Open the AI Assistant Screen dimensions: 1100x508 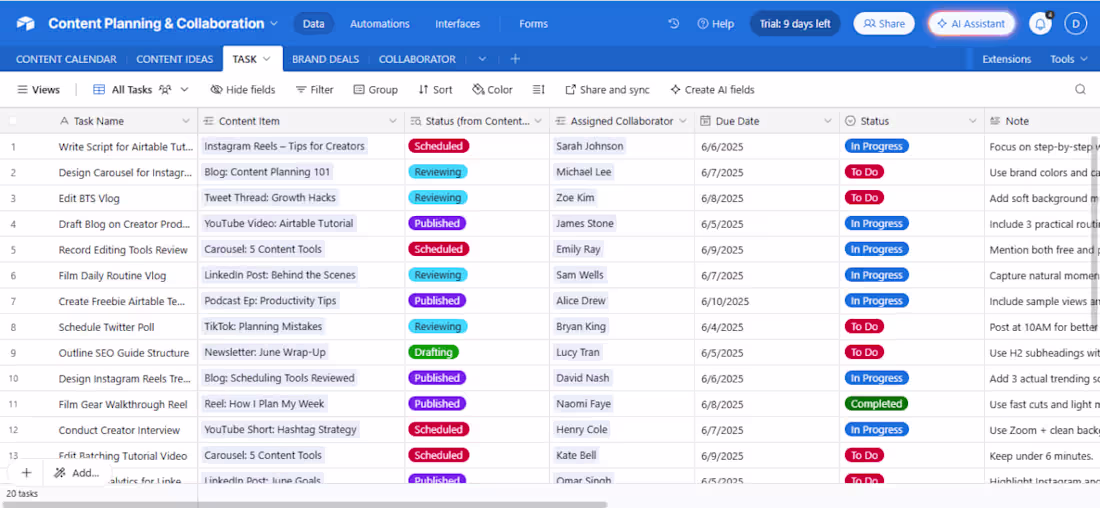[x=972, y=23]
